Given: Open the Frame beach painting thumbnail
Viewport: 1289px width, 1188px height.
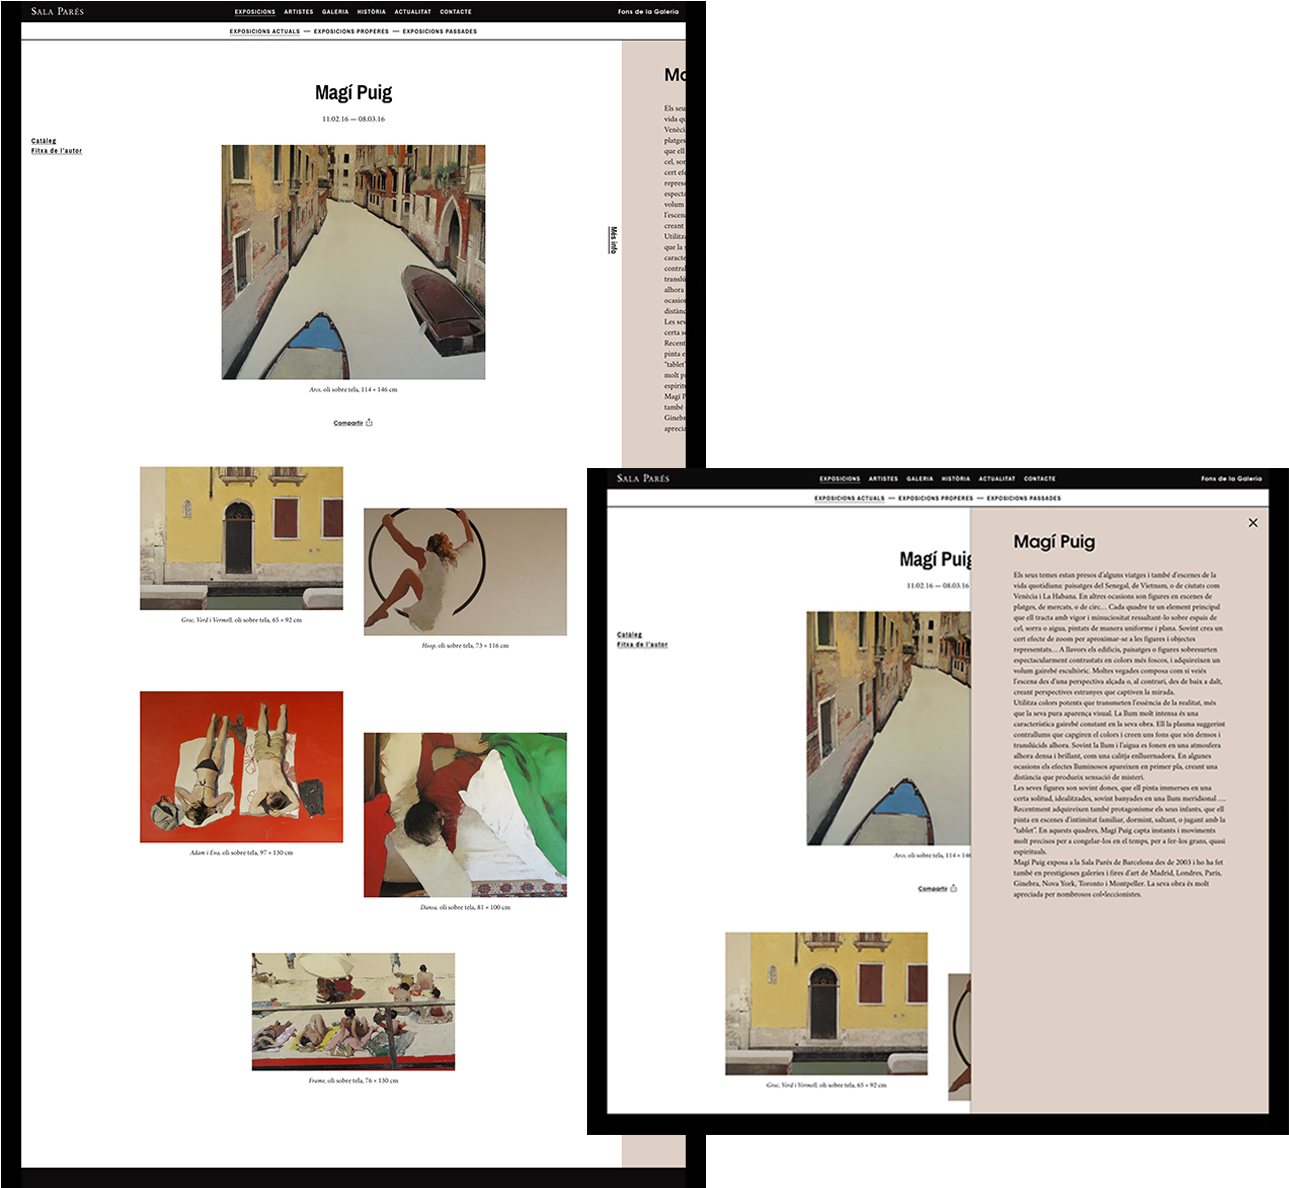Looking at the screenshot, I should (353, 1012).
